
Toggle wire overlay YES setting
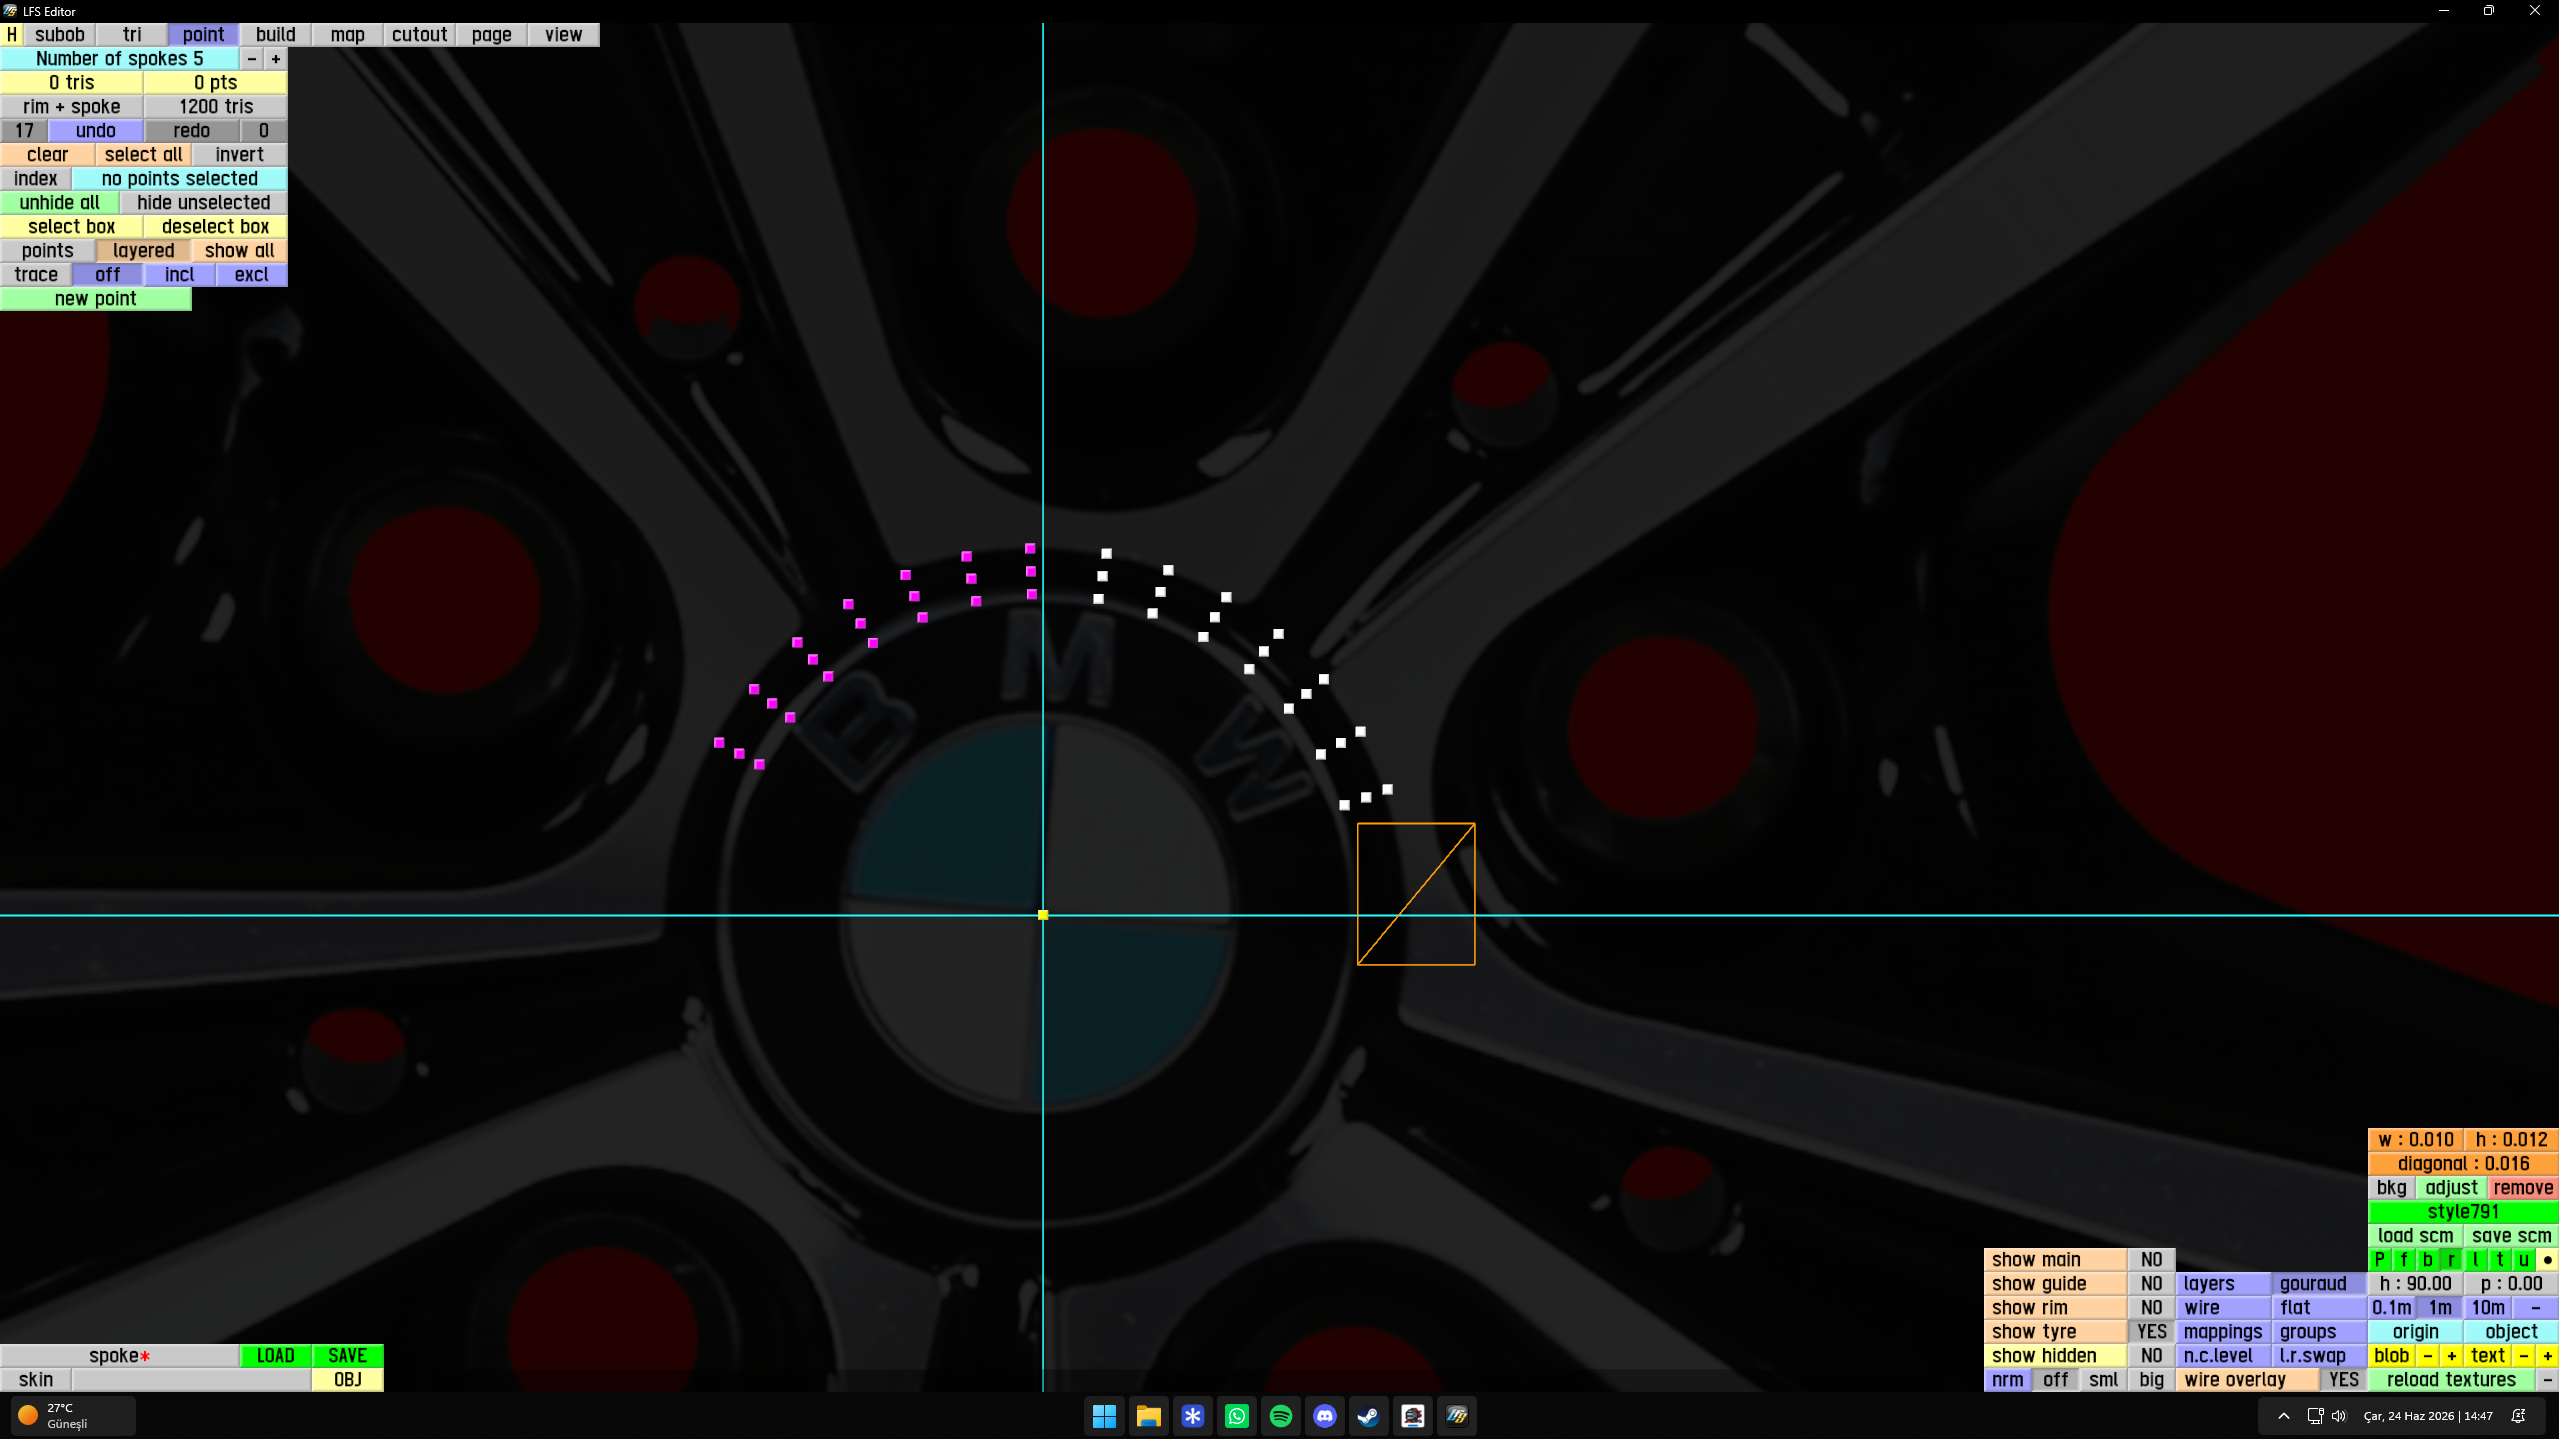pyautogui.click(x=2343, y=1380)
